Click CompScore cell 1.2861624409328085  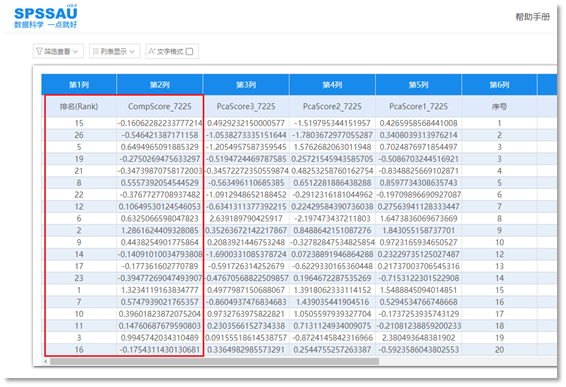pos(160,230)
